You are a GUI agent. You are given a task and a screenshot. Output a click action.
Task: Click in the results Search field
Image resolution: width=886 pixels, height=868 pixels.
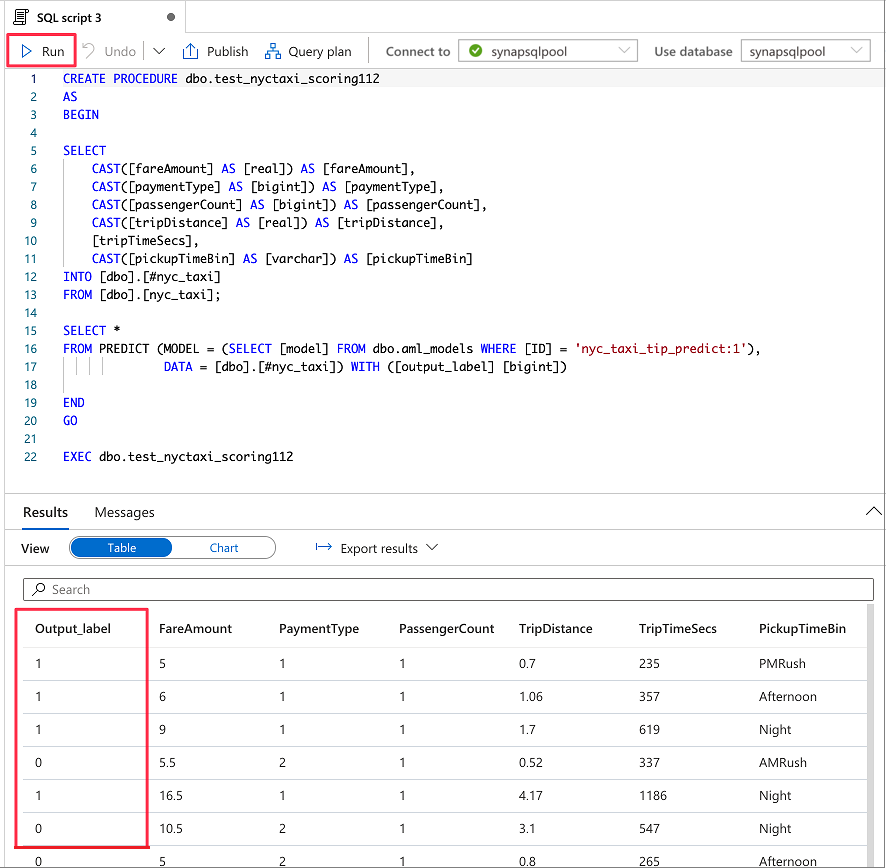(x=448, y=589)
